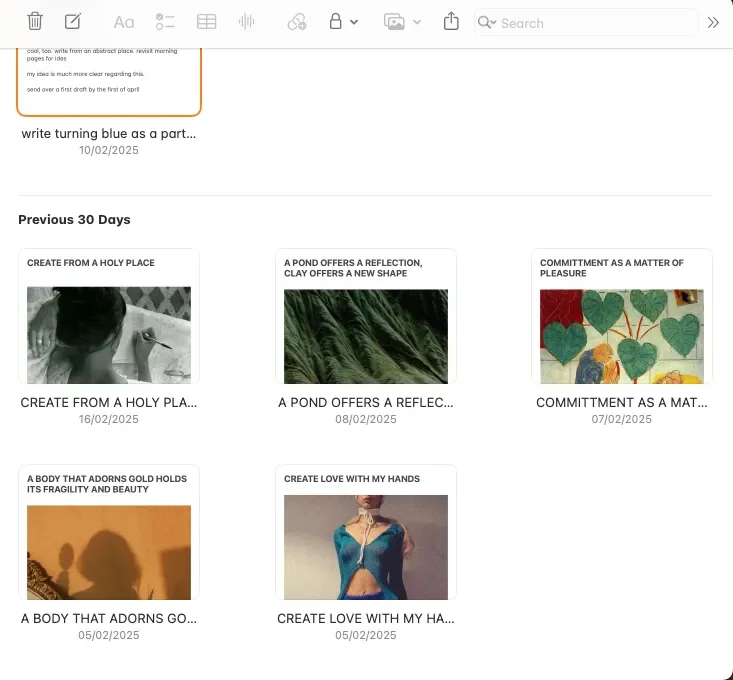733x680 pixels.
Task: Click the date 08/02/2025
Action: pos(366,419)
